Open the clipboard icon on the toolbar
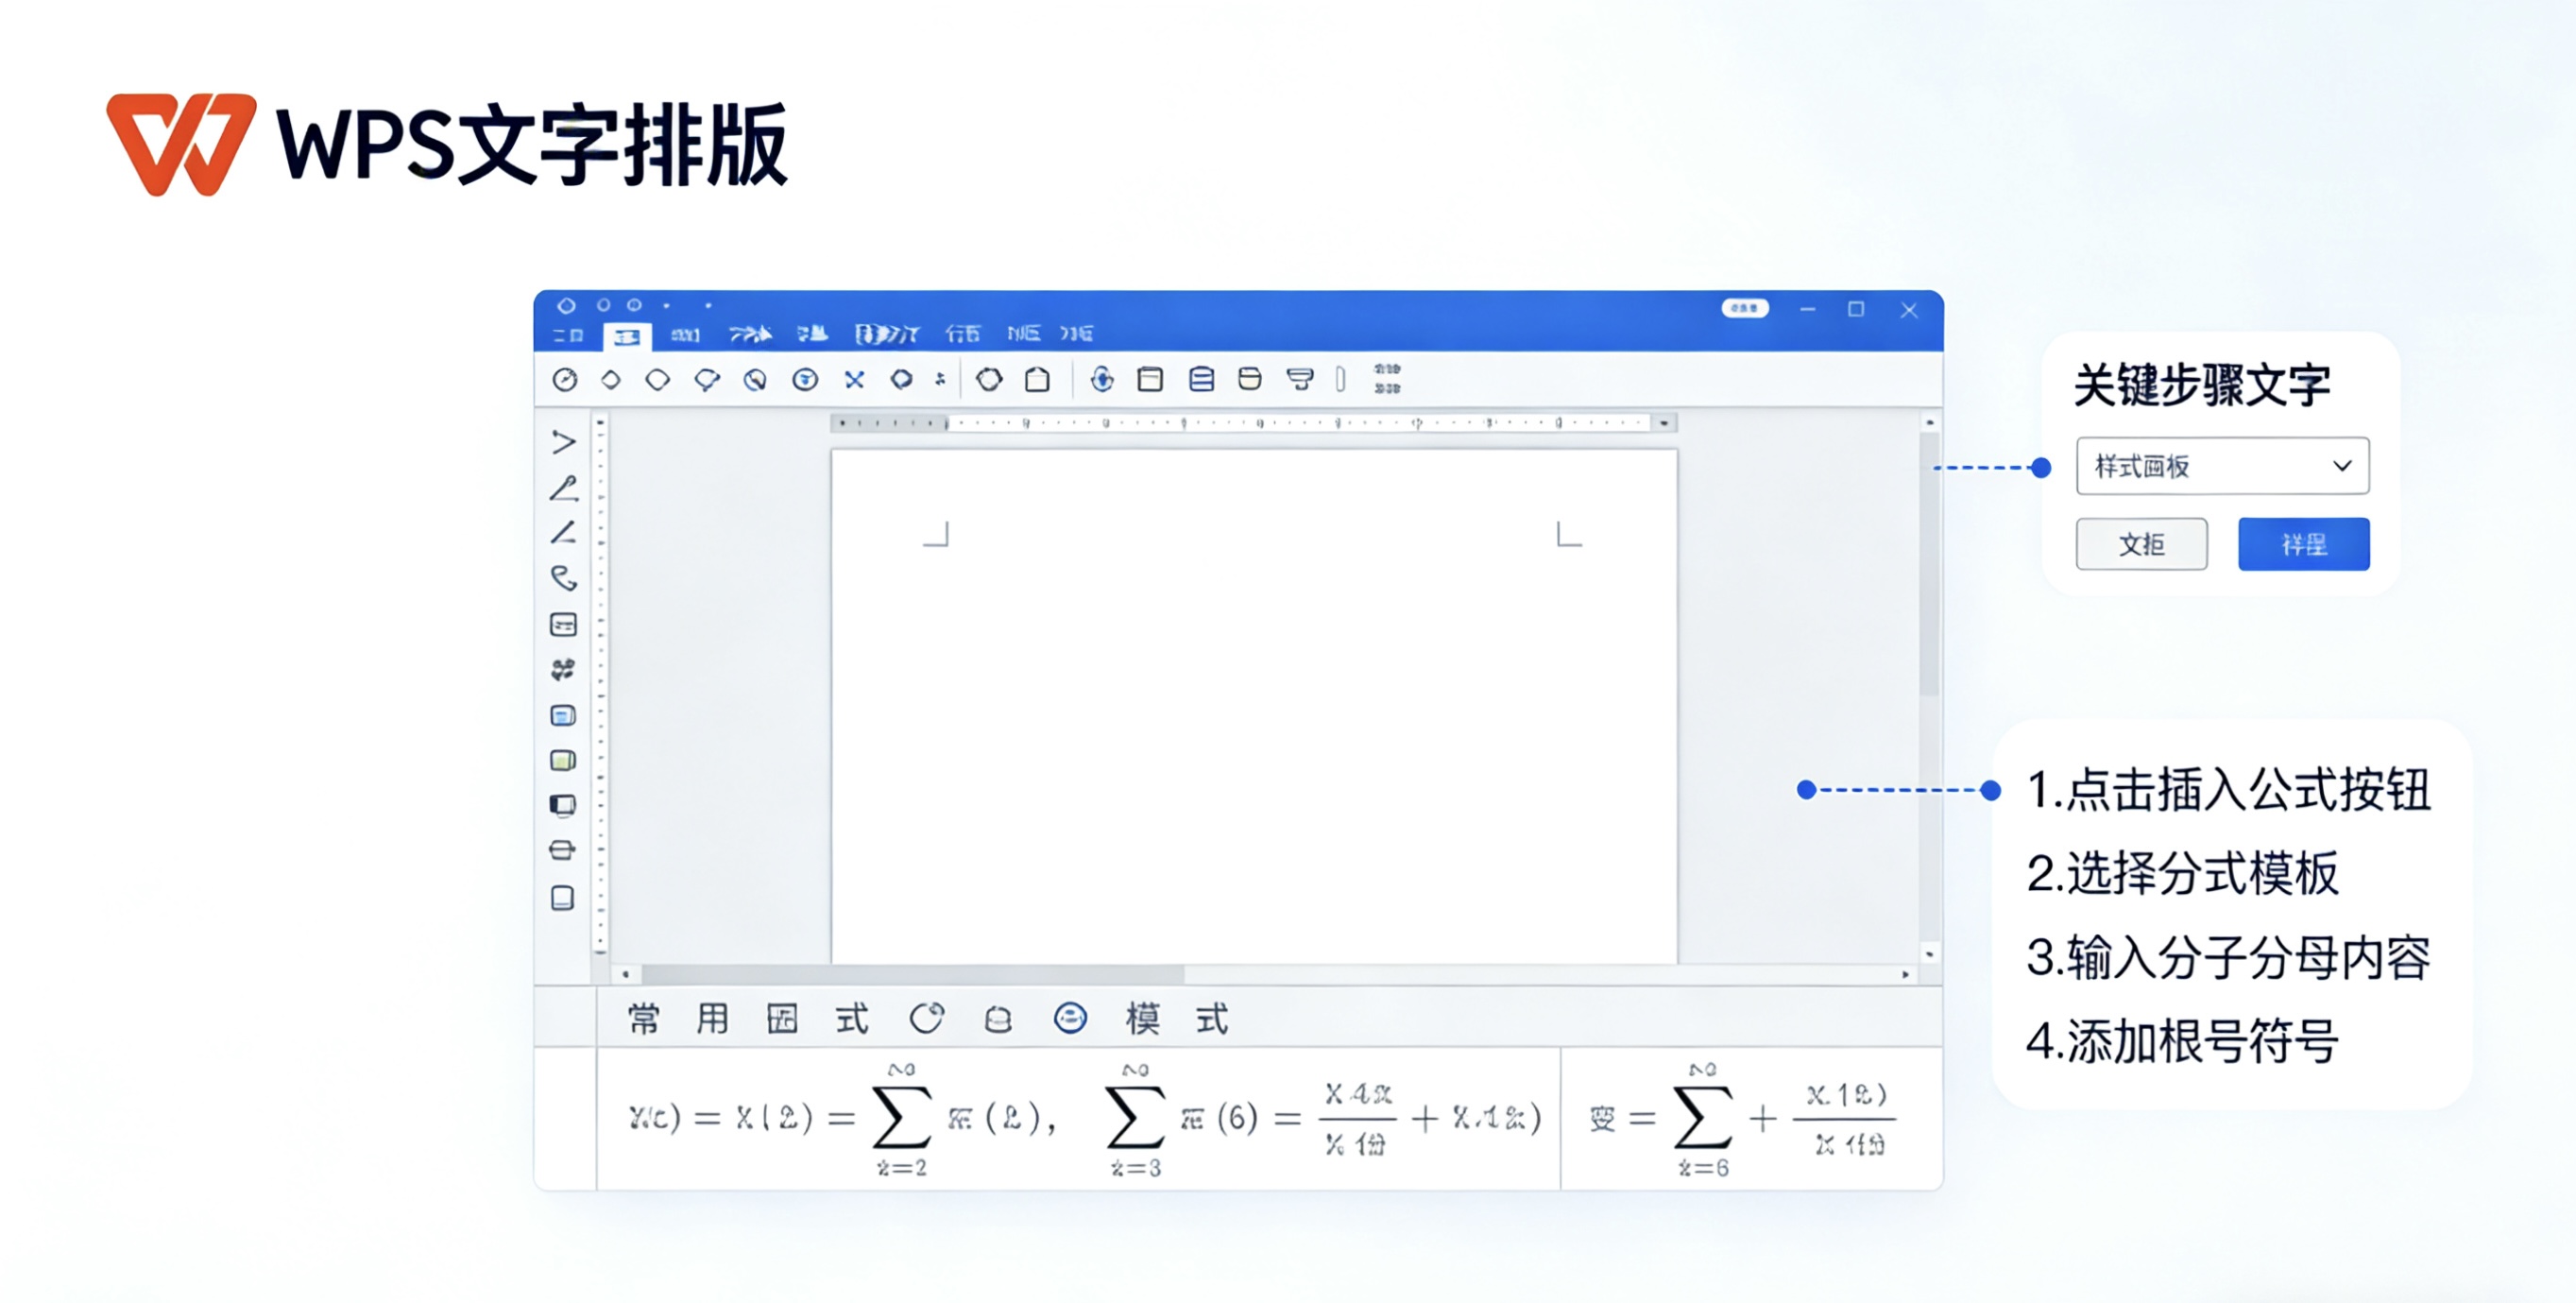This screenshot has width=2576, height=1303. 1037,380
